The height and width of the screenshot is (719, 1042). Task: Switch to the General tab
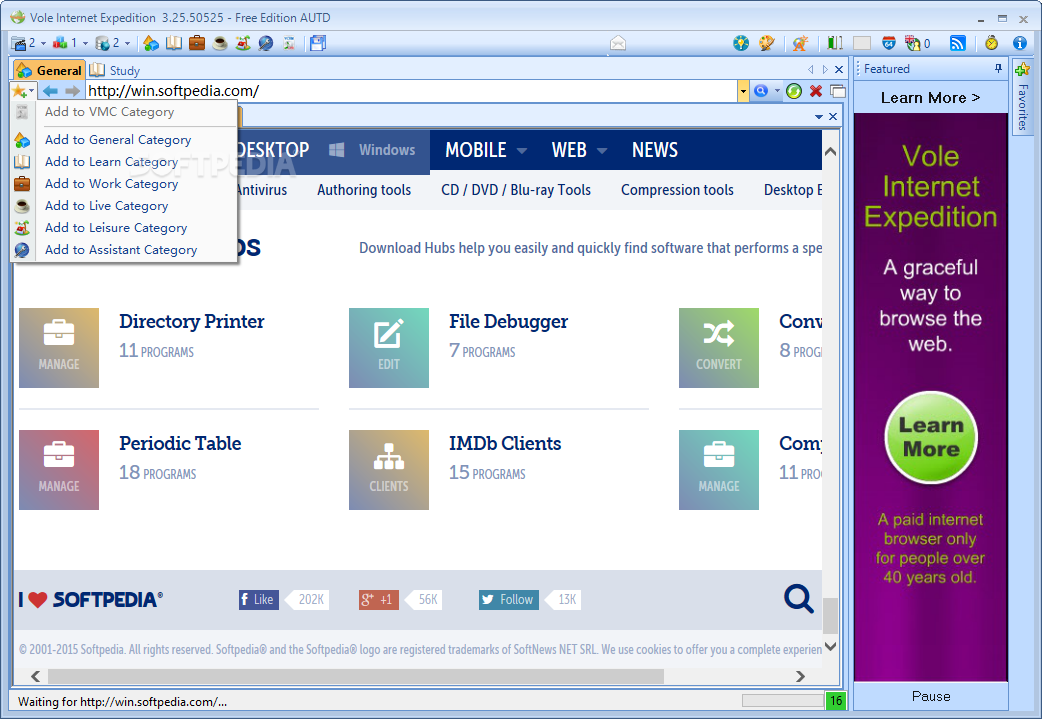click(x=49, y=70)
